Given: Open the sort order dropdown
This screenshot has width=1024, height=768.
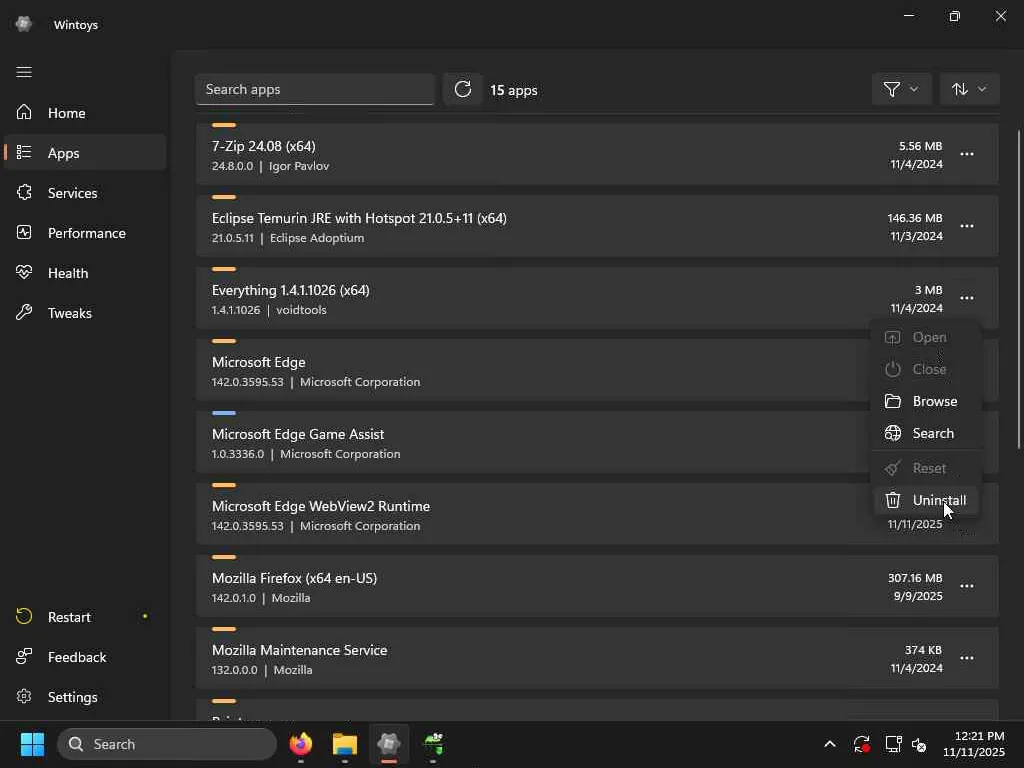Looking at the screenshot, I should coord(969,89).
